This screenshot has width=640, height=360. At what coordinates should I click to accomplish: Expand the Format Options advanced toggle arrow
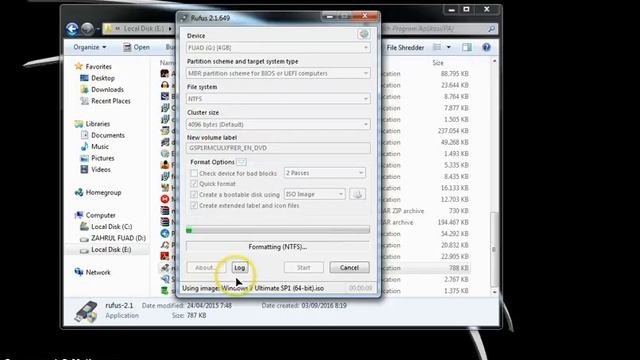pos(242,162)
